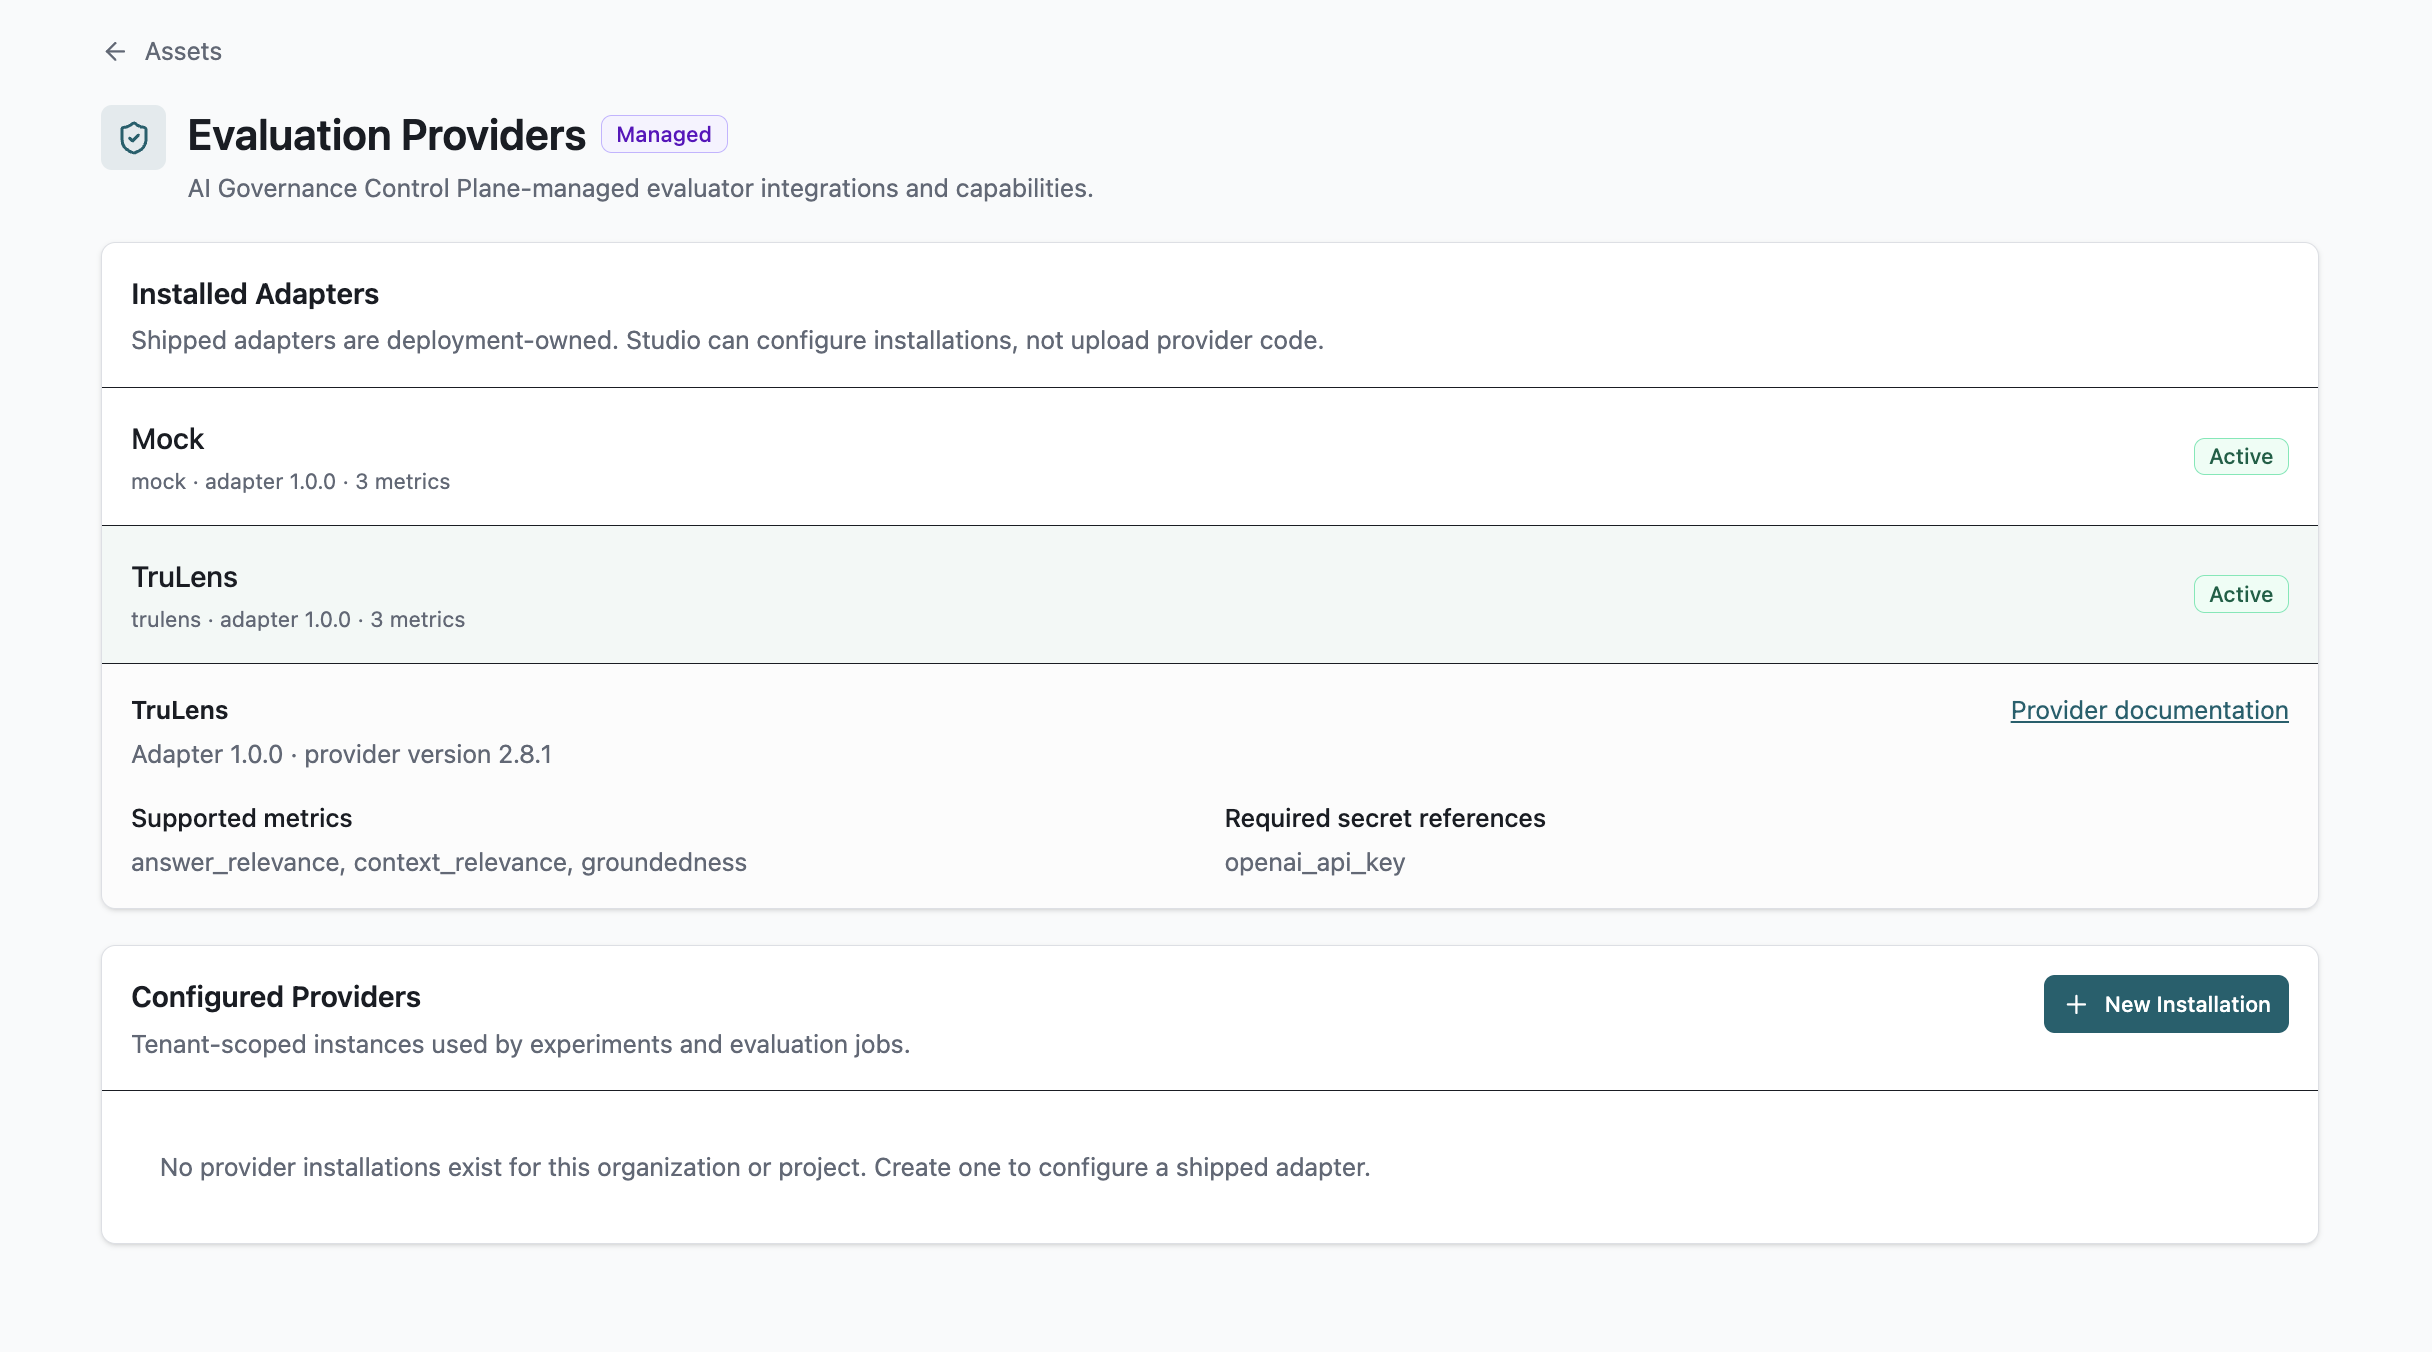Open Provider documentation link
Screen dimensions: 2432x1352
coord(2150,710)
